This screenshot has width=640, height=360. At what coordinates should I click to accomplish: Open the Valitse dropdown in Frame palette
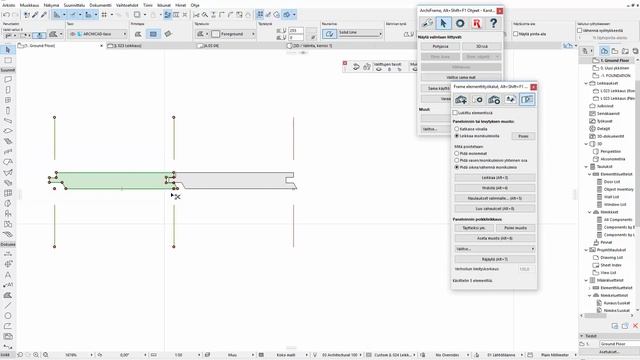[495, 249]
